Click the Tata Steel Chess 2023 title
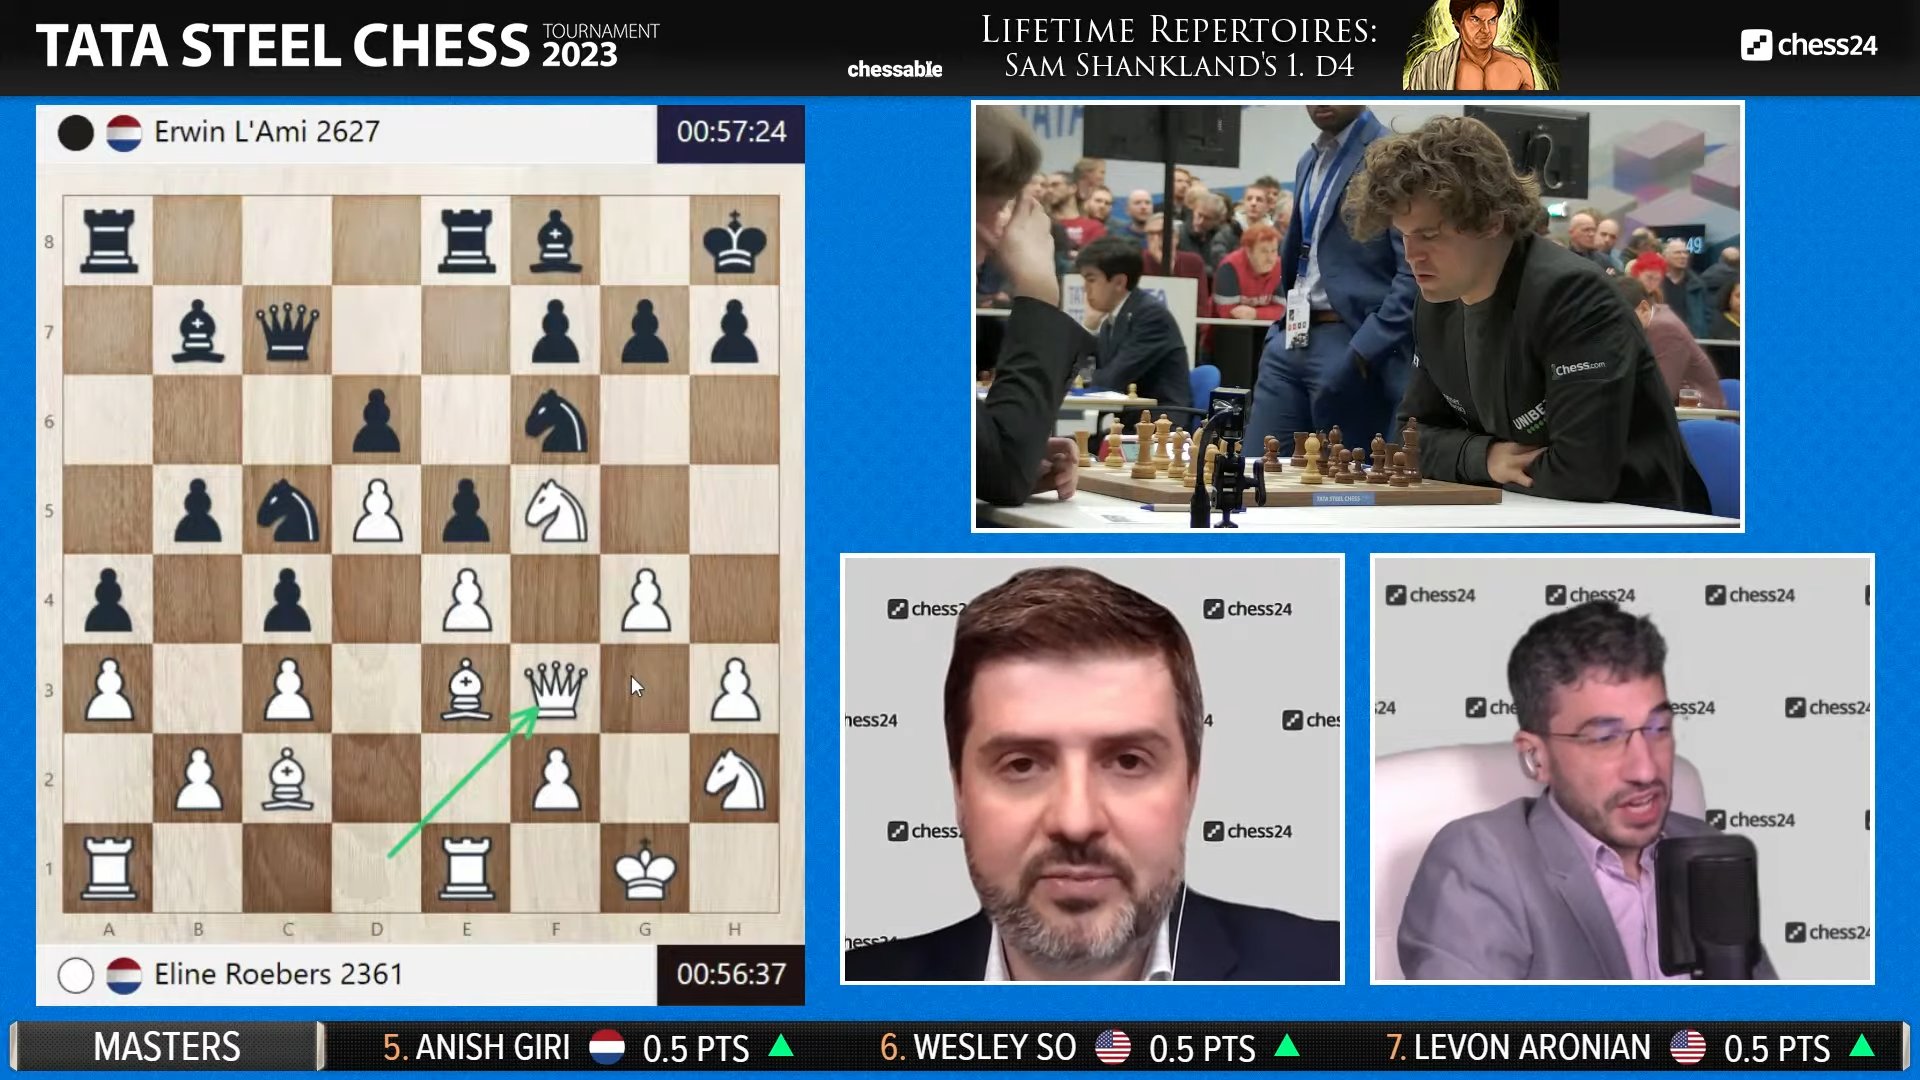The image size is (1920, 1080). (347, 46)
